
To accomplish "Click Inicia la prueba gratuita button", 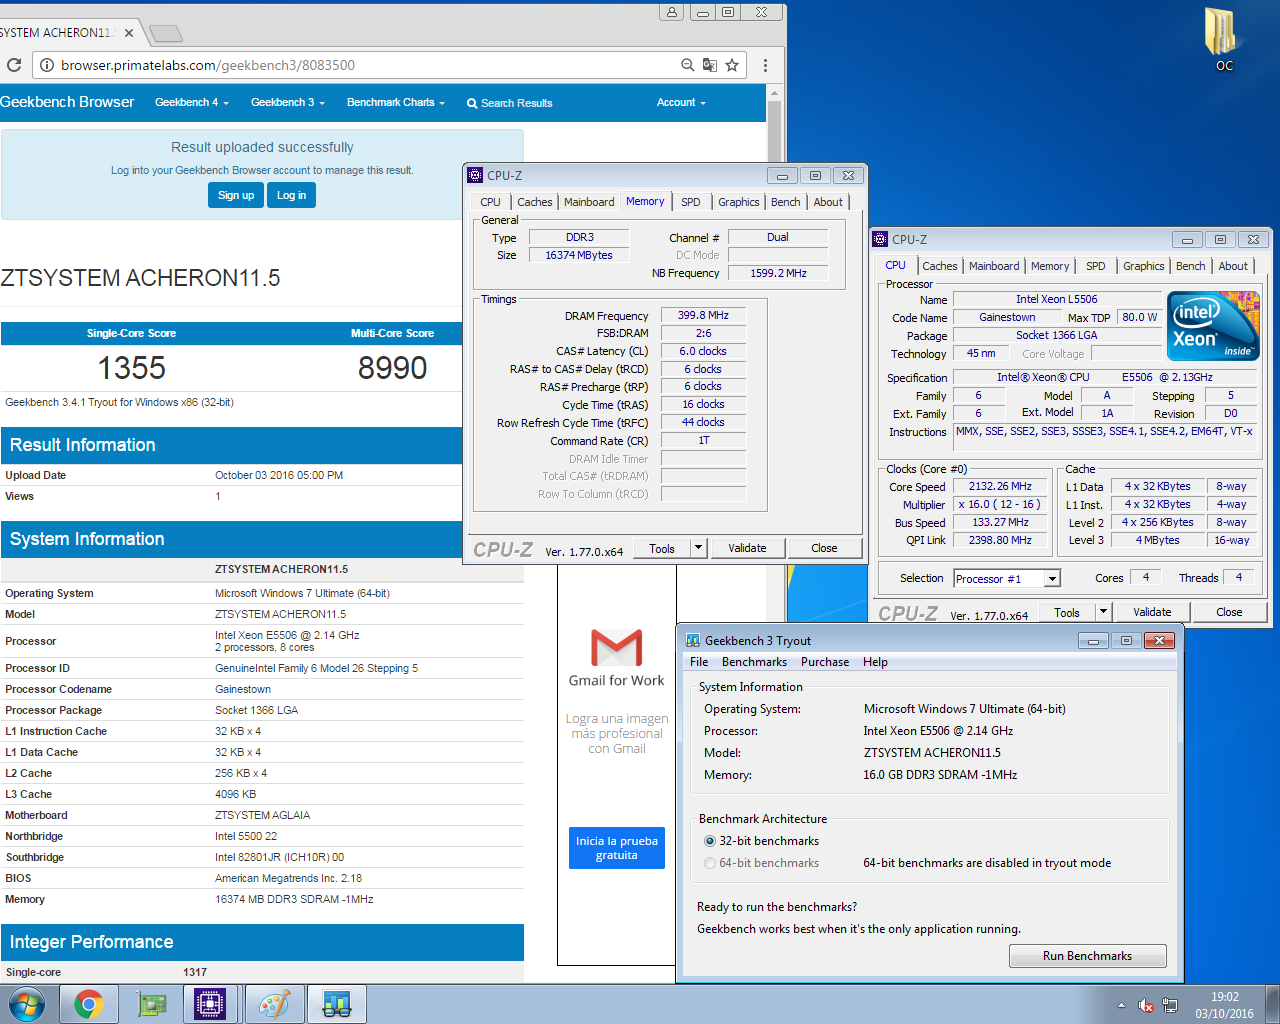I will pyautogui.click(x=617, y=848).
